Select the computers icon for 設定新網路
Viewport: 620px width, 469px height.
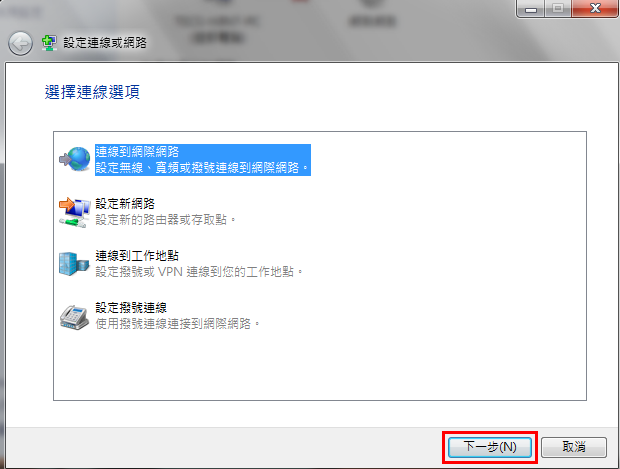point(75,212)
